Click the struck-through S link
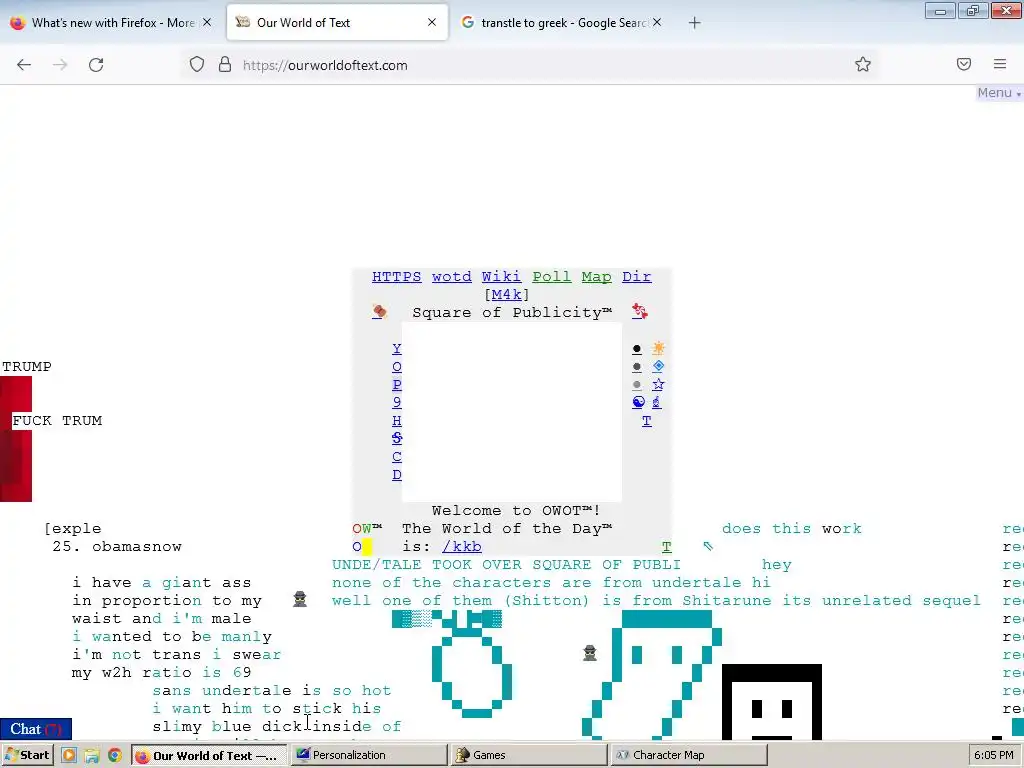1024x768 pixels. 396,439
